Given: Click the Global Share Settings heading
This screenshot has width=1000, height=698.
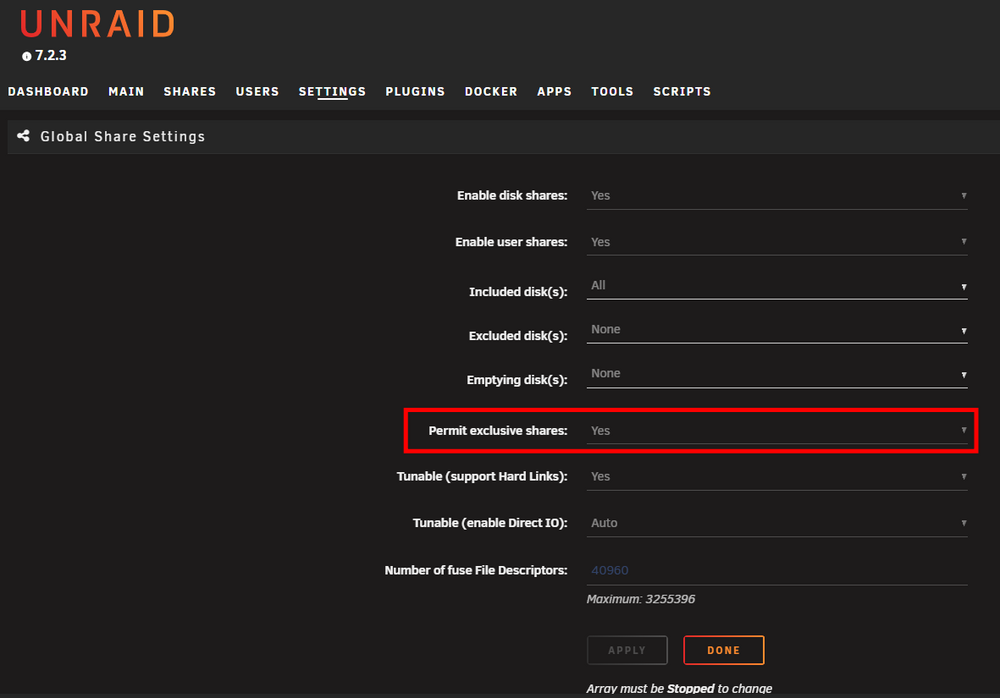Looking at the screenshot, I should click(x=122, y=137).
